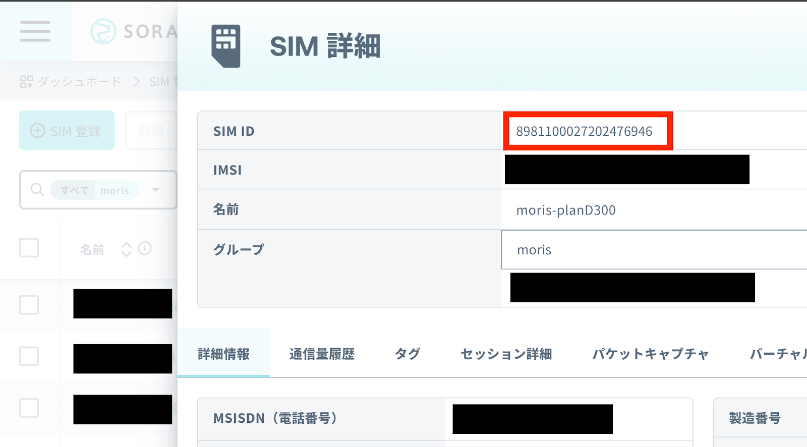Check the second SIM row checkbox
Screen dimensions: 807x447
click(x=29, y=356)
